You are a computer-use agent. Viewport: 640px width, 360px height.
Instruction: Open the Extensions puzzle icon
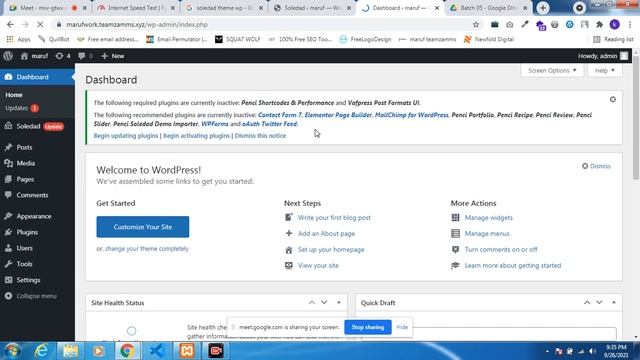600,24
